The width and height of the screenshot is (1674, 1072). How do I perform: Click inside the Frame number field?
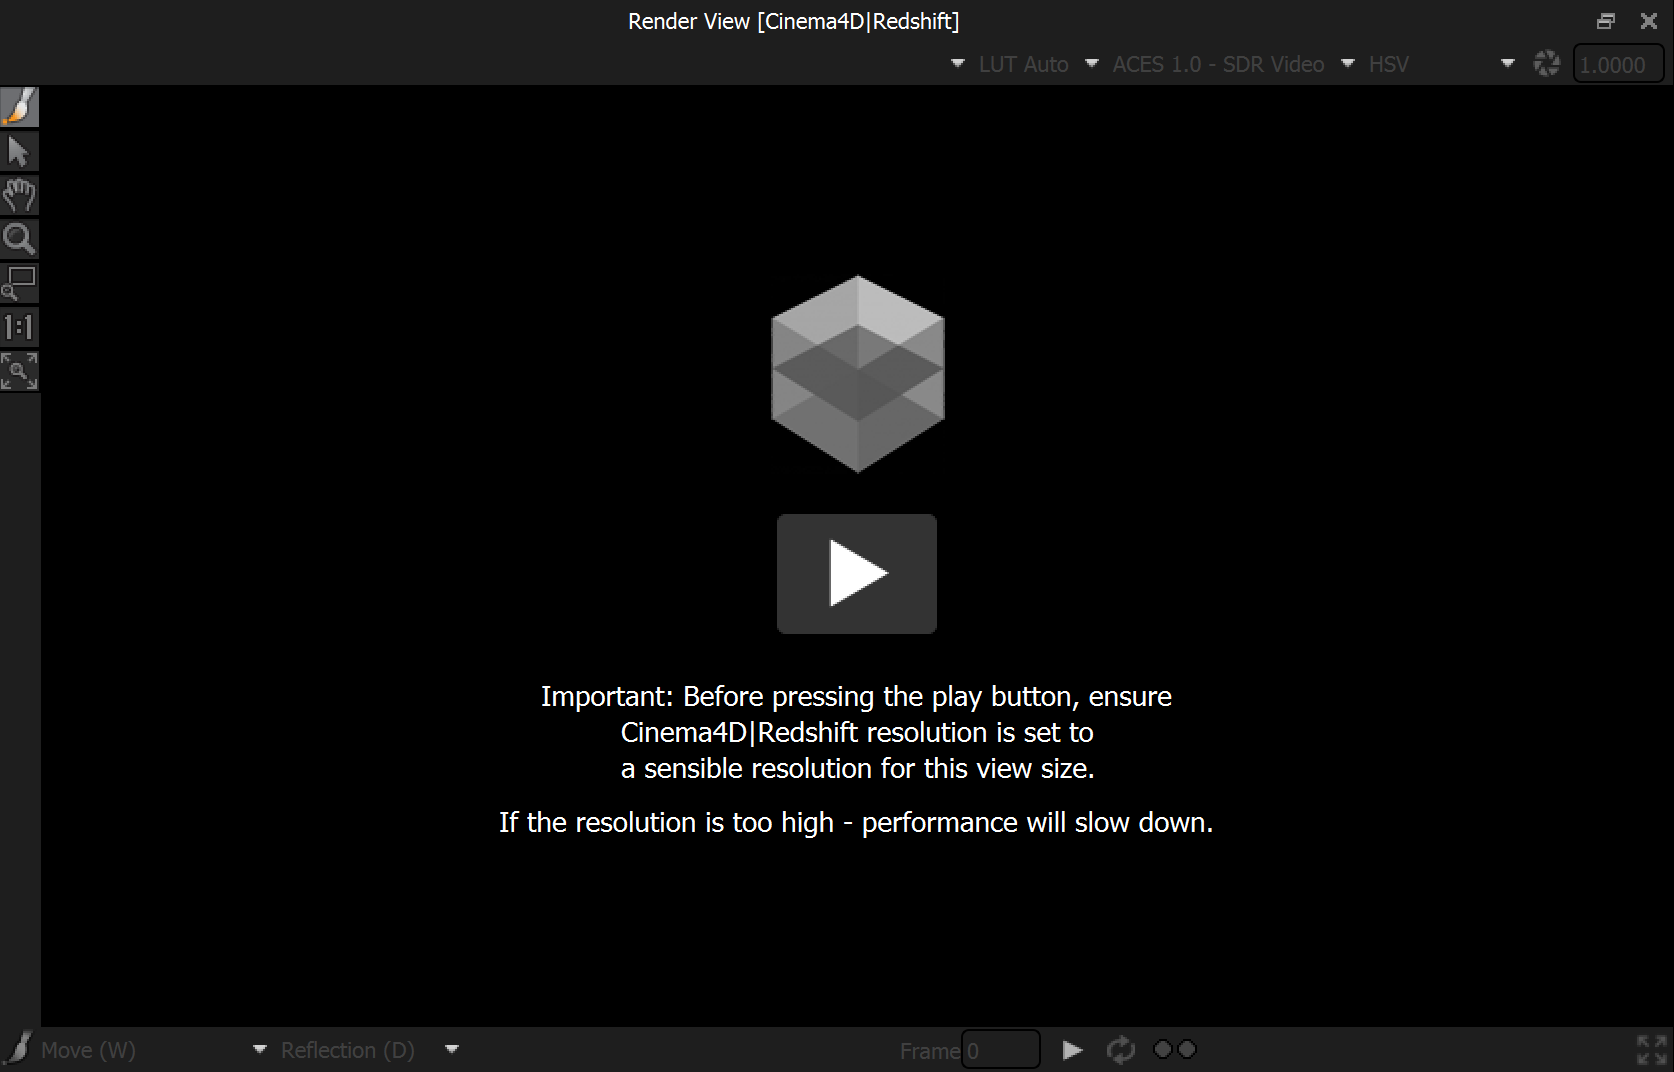pyautogui.click(x=1000, y=1049)
